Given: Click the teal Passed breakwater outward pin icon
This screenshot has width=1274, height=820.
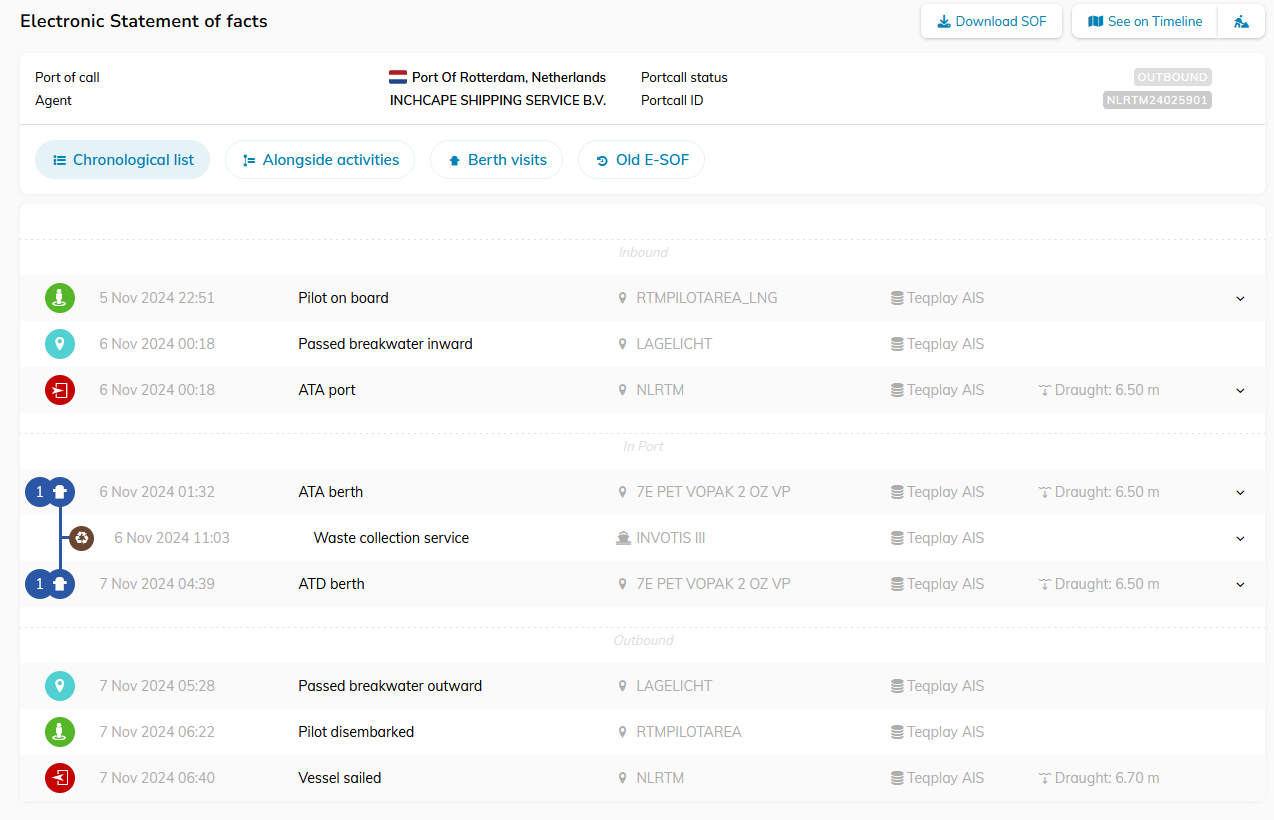Looking at the screenshot, I should 60,686.
